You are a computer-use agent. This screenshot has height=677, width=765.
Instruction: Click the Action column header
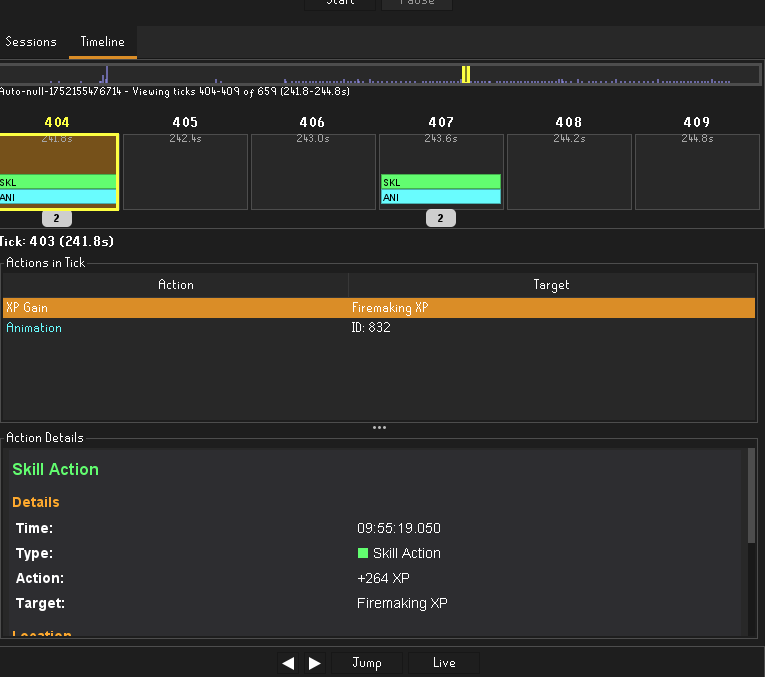click(176, 285)
